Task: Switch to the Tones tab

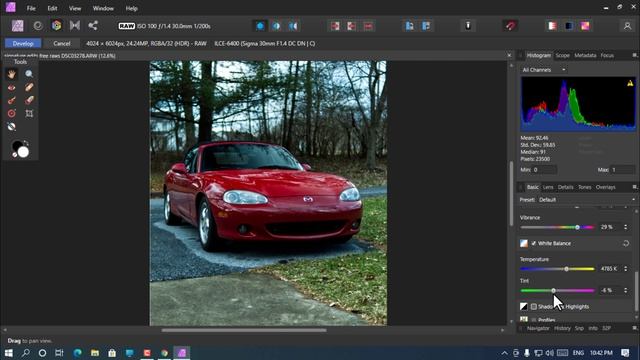Action: (x=584, y=187)
